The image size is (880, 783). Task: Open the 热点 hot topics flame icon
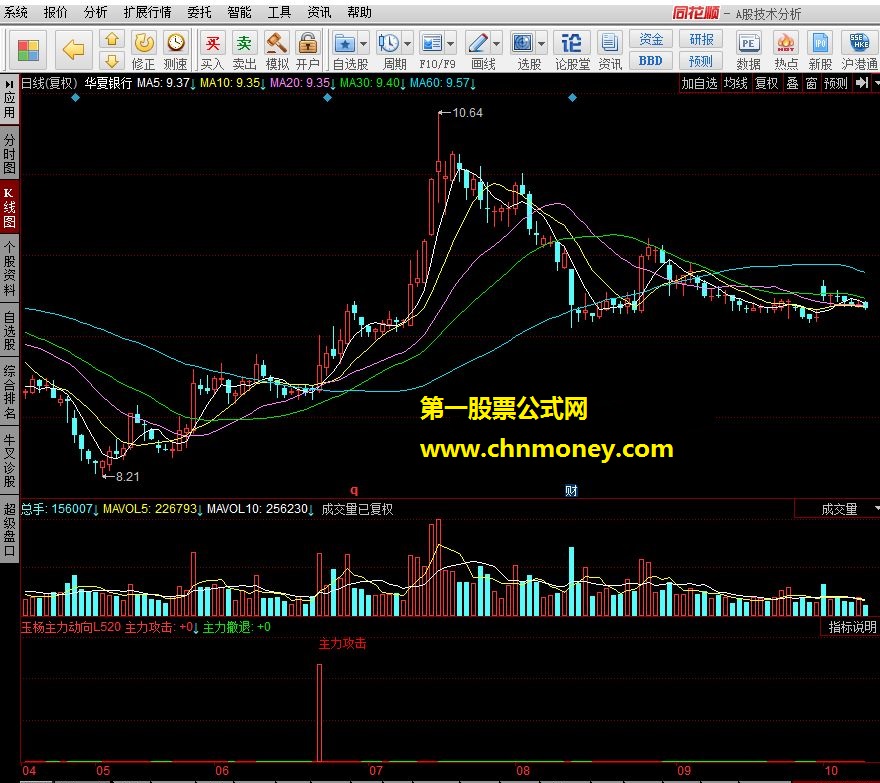coord(786,43)
